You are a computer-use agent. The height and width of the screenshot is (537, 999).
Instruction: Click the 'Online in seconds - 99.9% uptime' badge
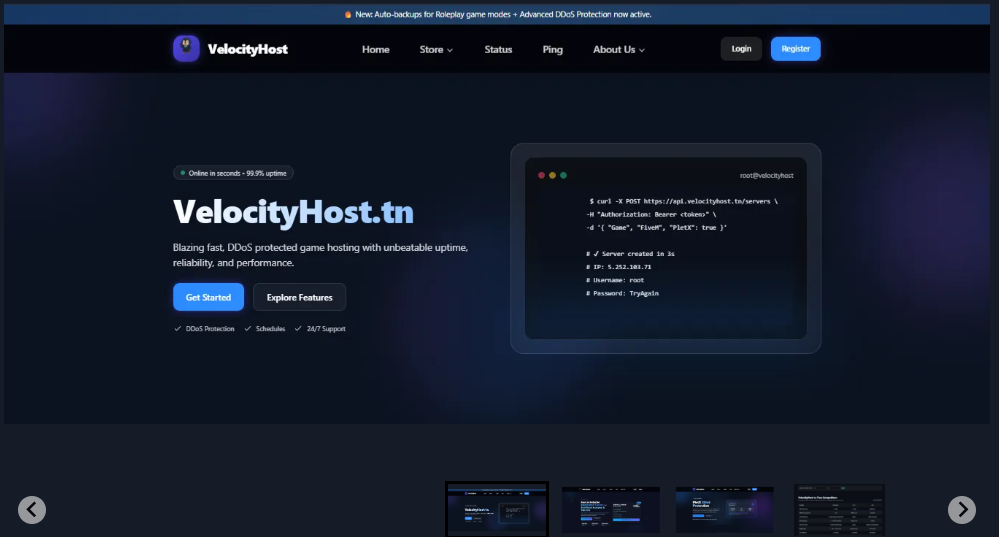point(233,173)
